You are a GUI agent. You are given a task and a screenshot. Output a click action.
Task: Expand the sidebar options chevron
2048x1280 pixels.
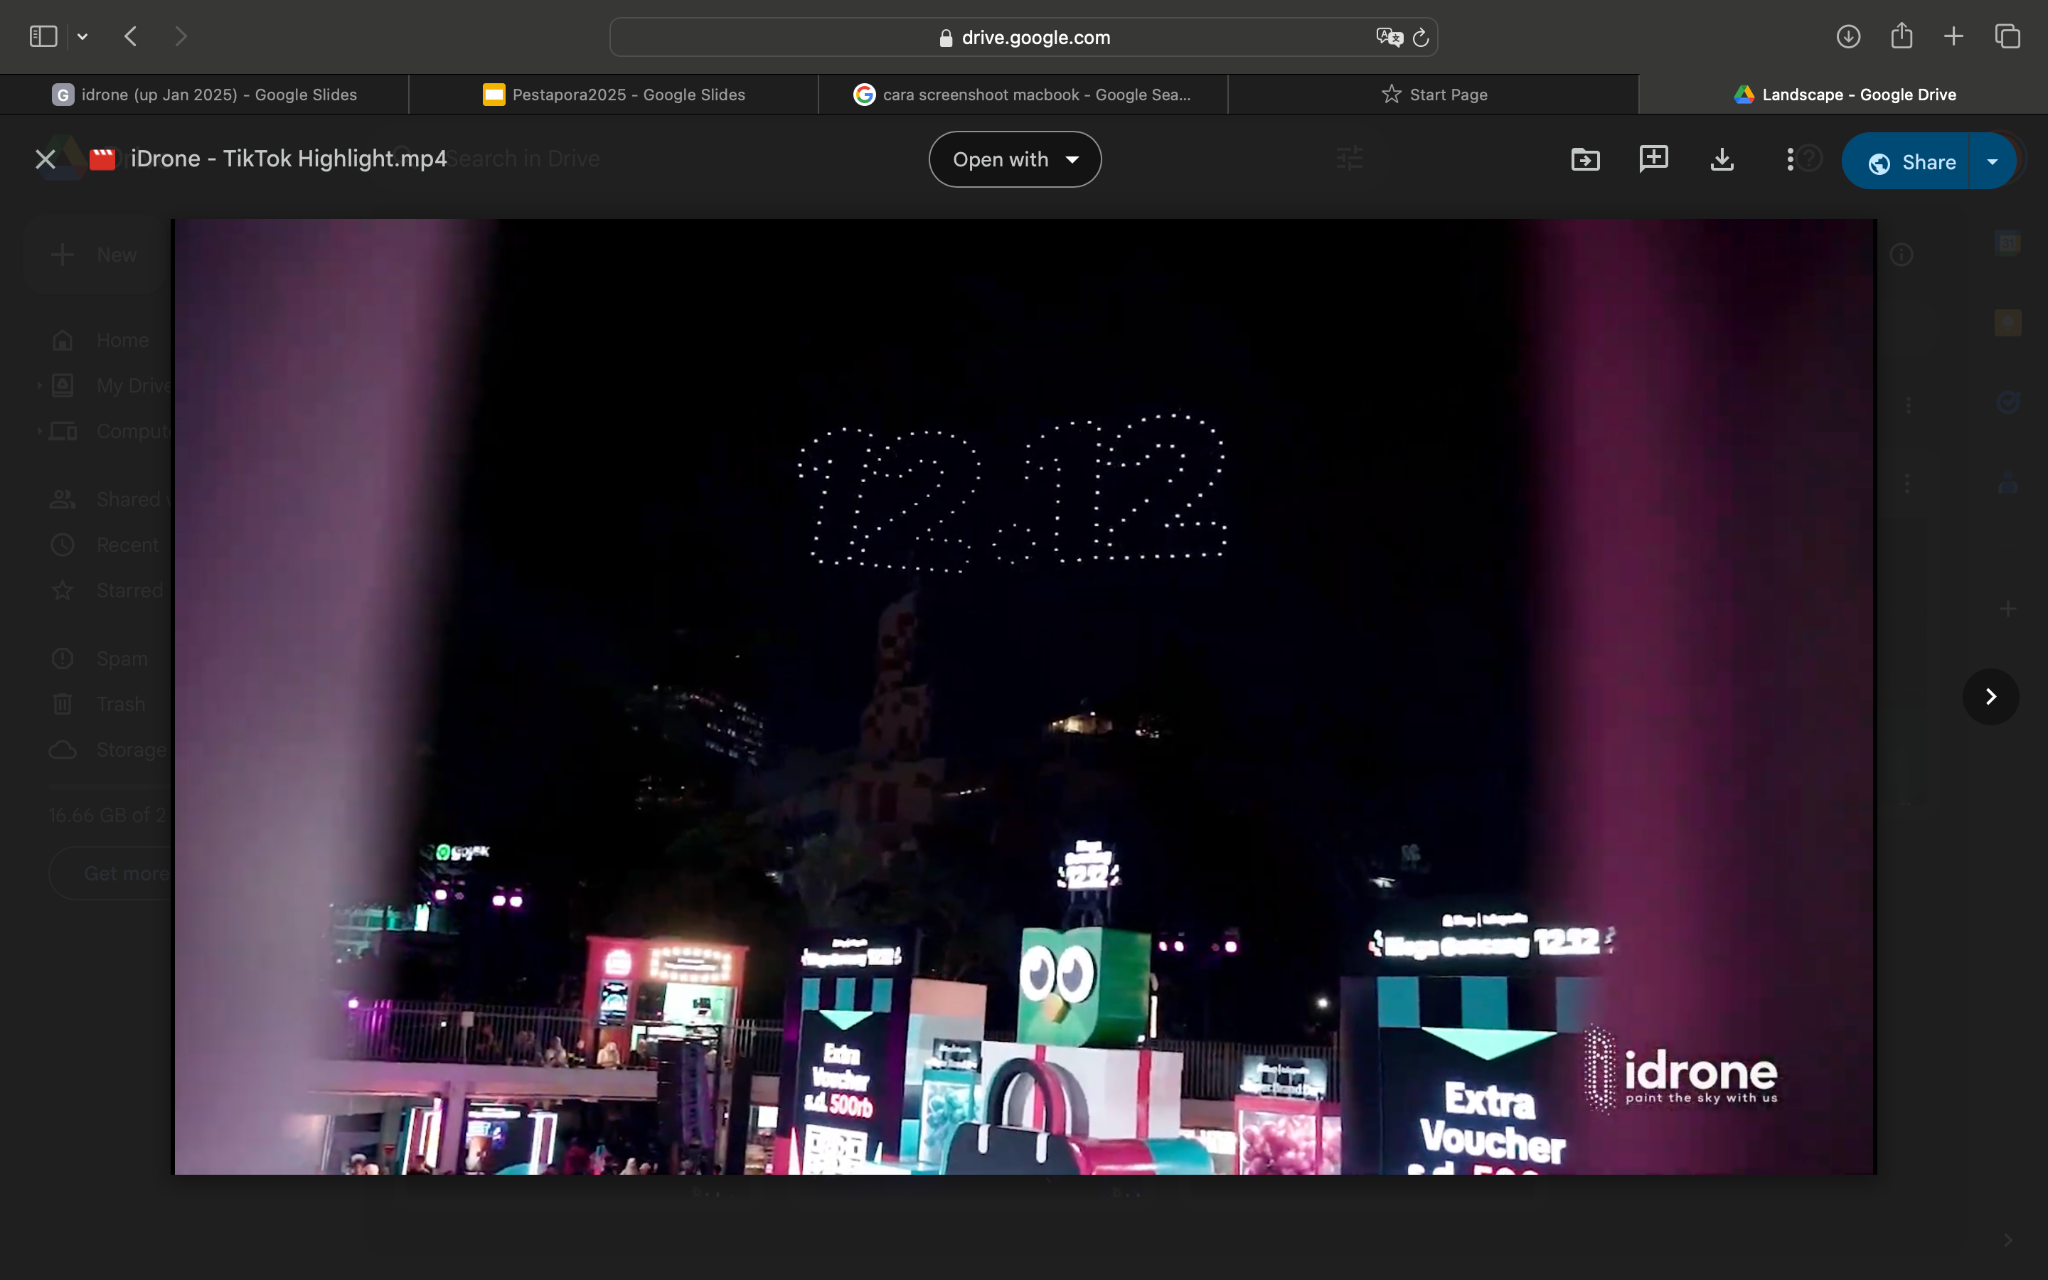tap(83, 37)
